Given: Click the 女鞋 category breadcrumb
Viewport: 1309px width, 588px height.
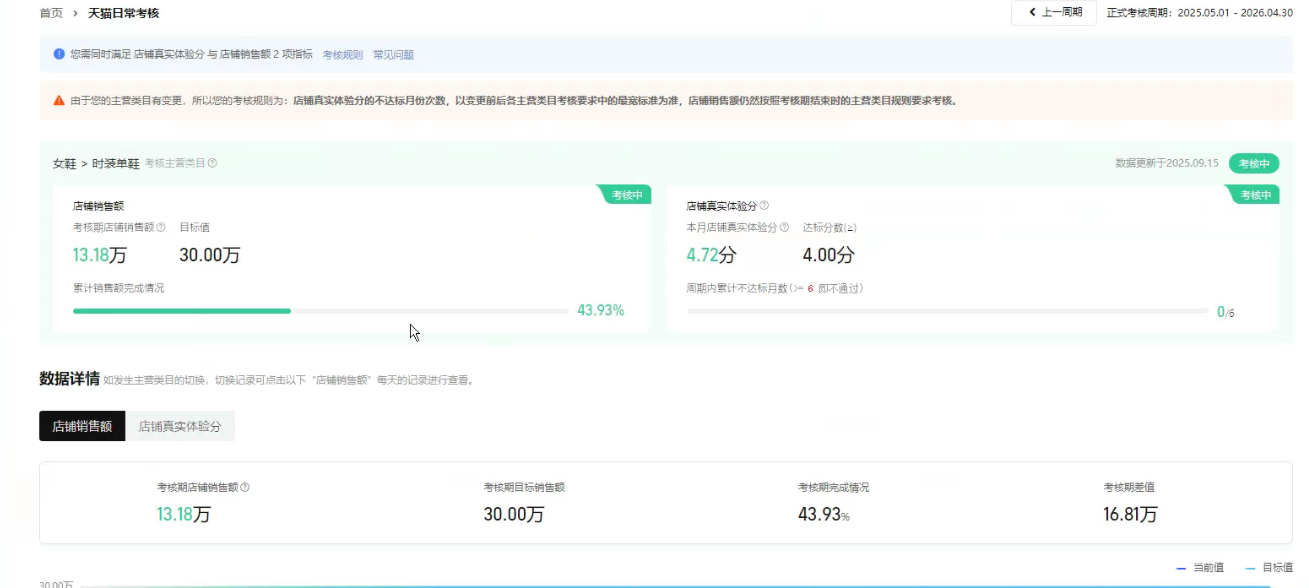Looking at the screenshot, I should (x=64, y=163).
